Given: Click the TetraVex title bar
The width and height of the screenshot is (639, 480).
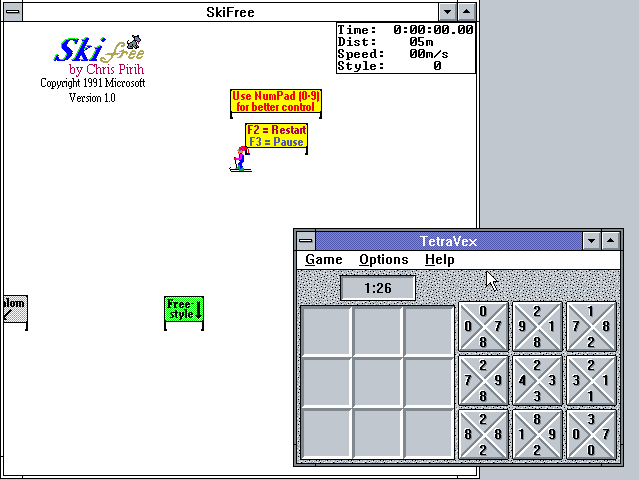Looking at the screenshot, I should click(x=449, y=241).
